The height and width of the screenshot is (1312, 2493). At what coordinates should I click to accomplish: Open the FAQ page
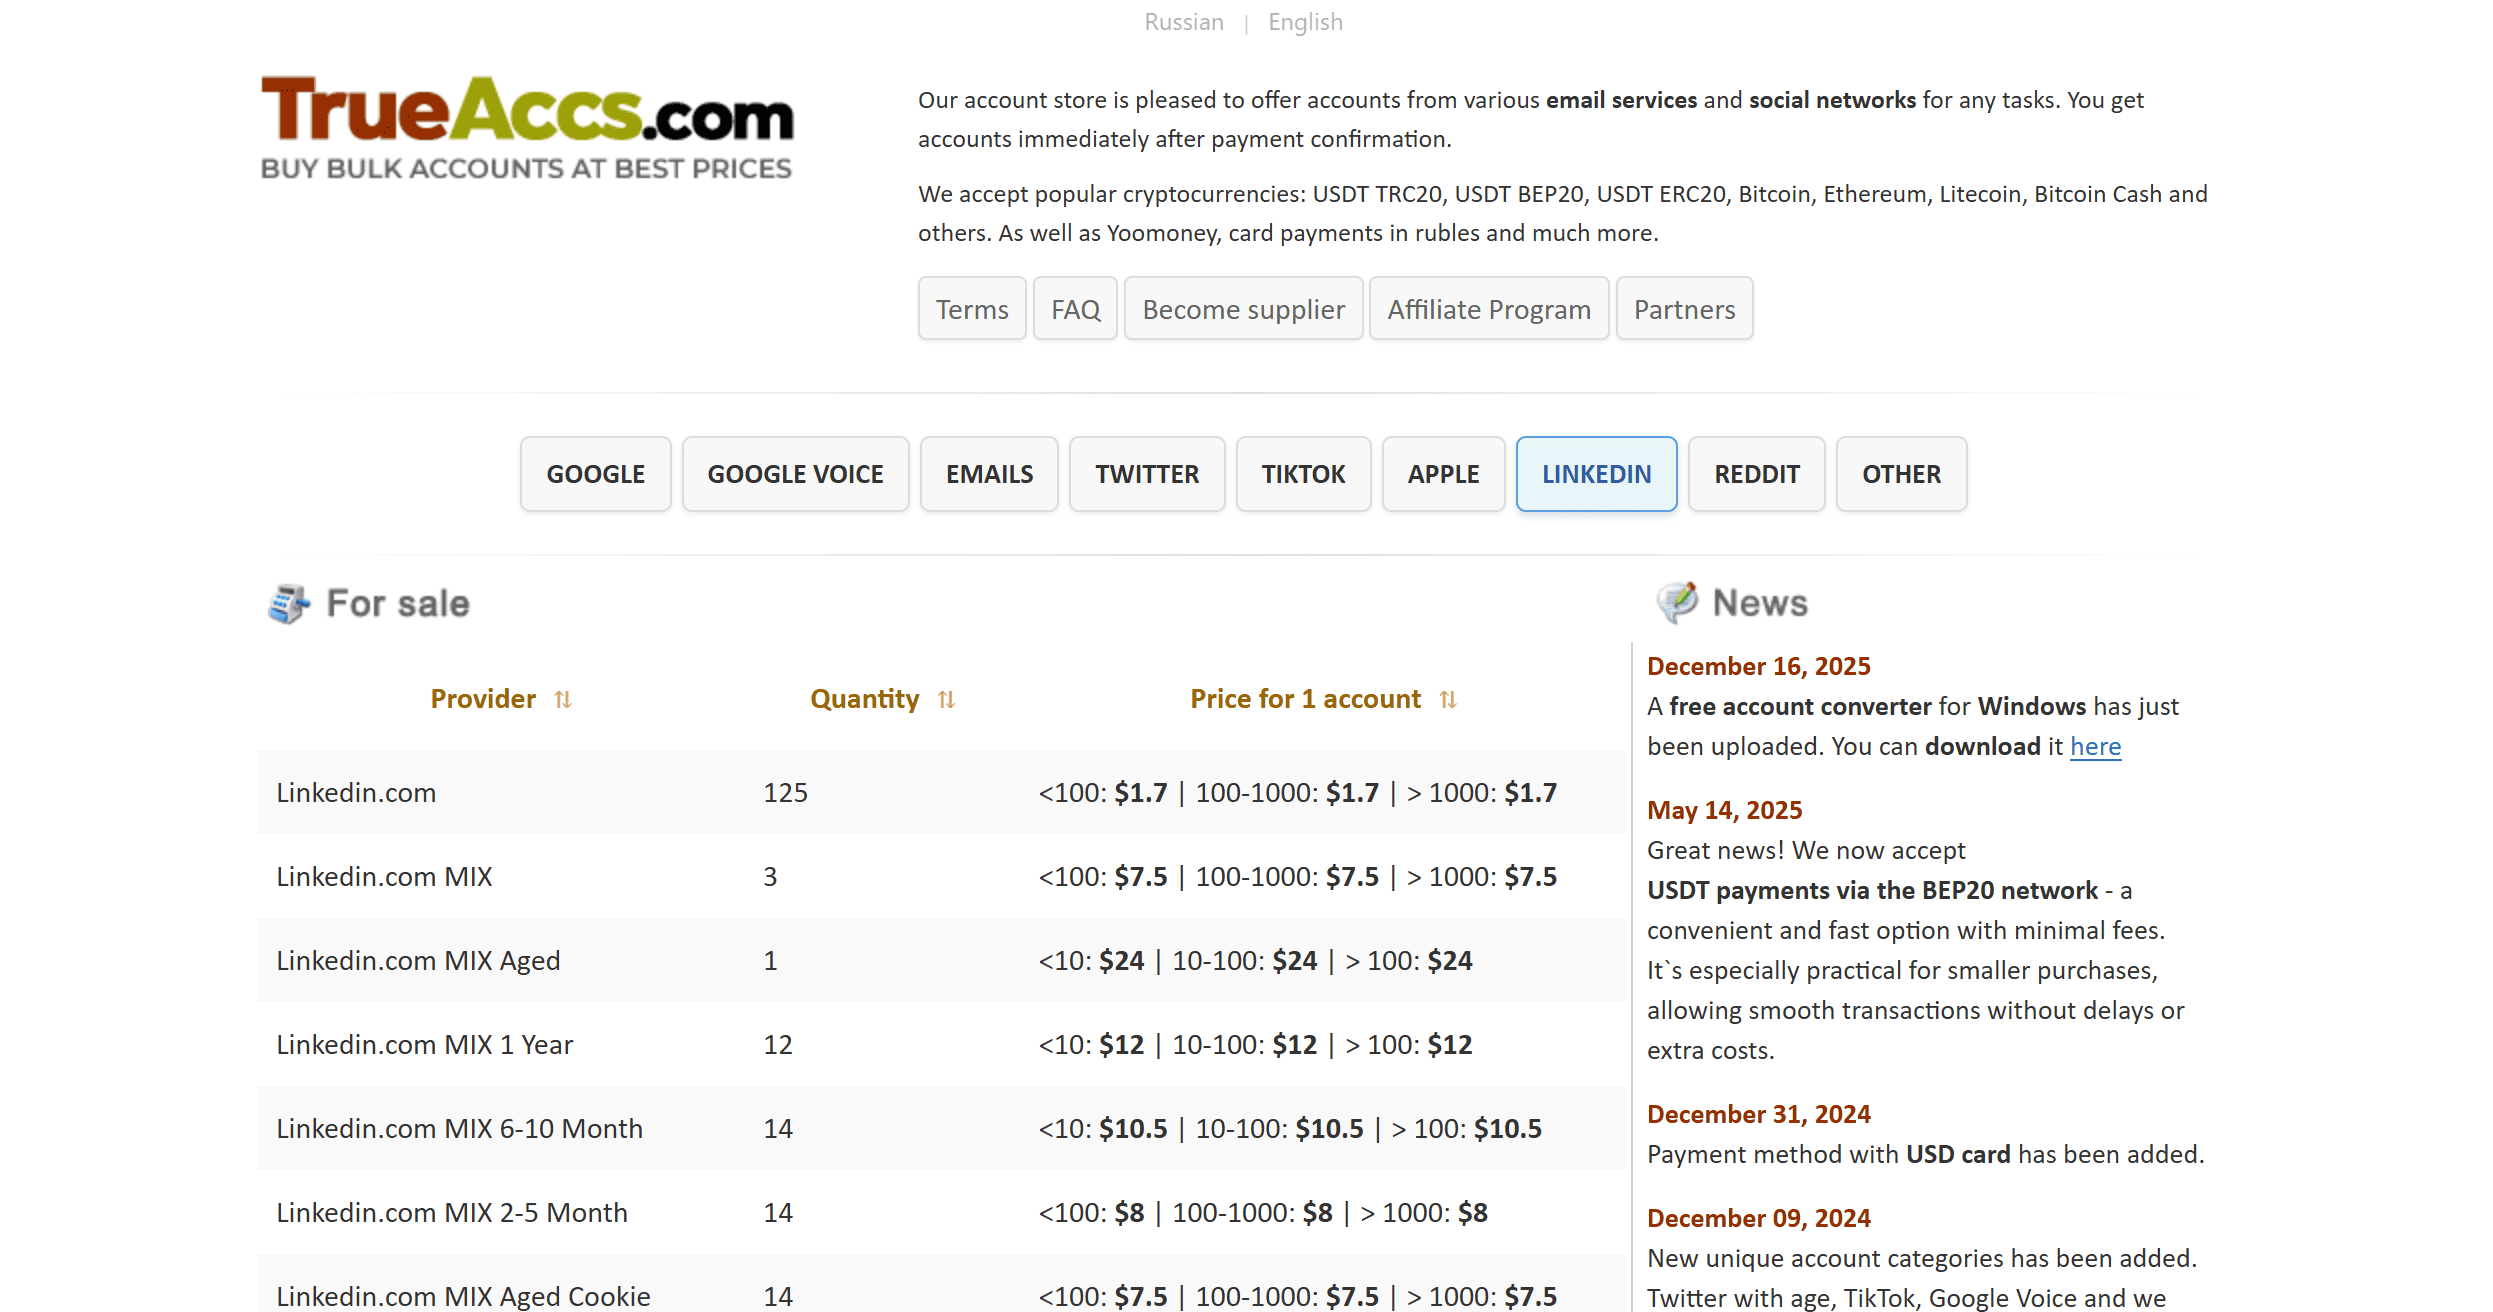(1075, 309)
